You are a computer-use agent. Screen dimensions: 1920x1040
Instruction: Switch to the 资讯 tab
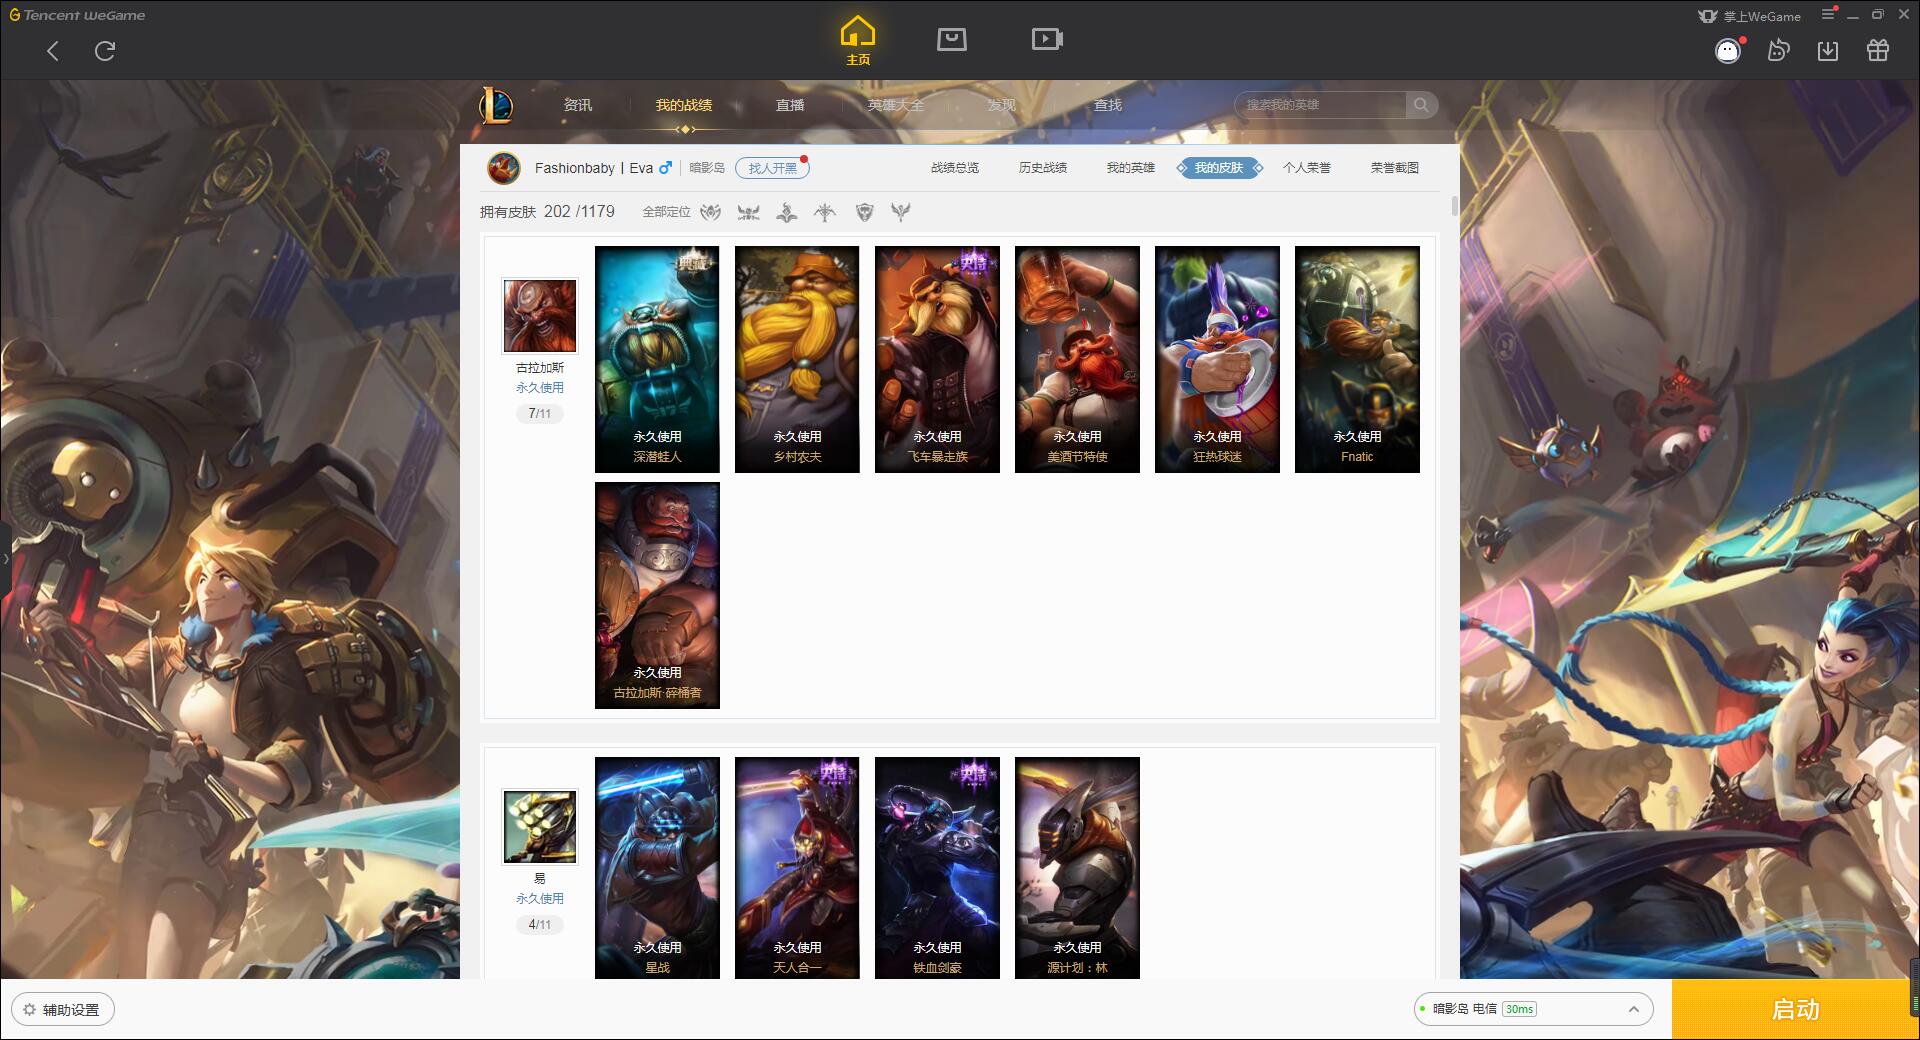tap(578, 105)
